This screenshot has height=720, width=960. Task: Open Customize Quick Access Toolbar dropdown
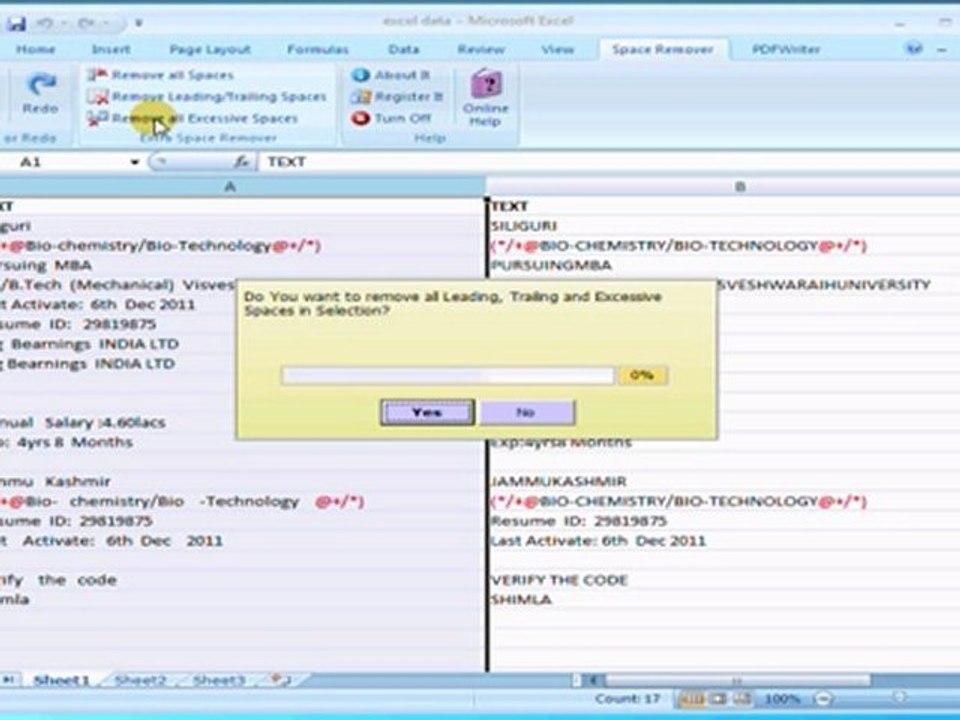pos(139,23)
